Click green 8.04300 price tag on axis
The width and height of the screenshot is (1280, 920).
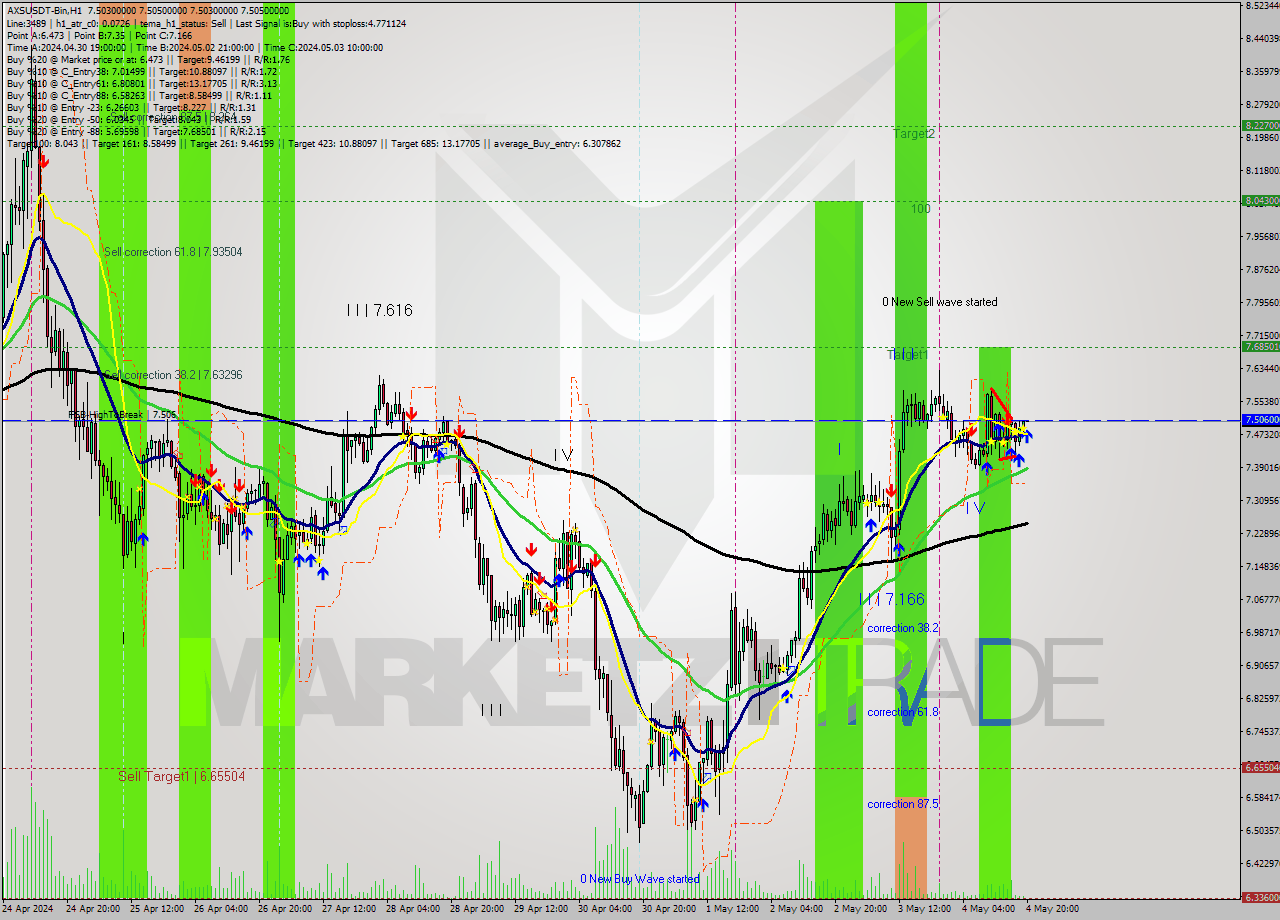1261,201
